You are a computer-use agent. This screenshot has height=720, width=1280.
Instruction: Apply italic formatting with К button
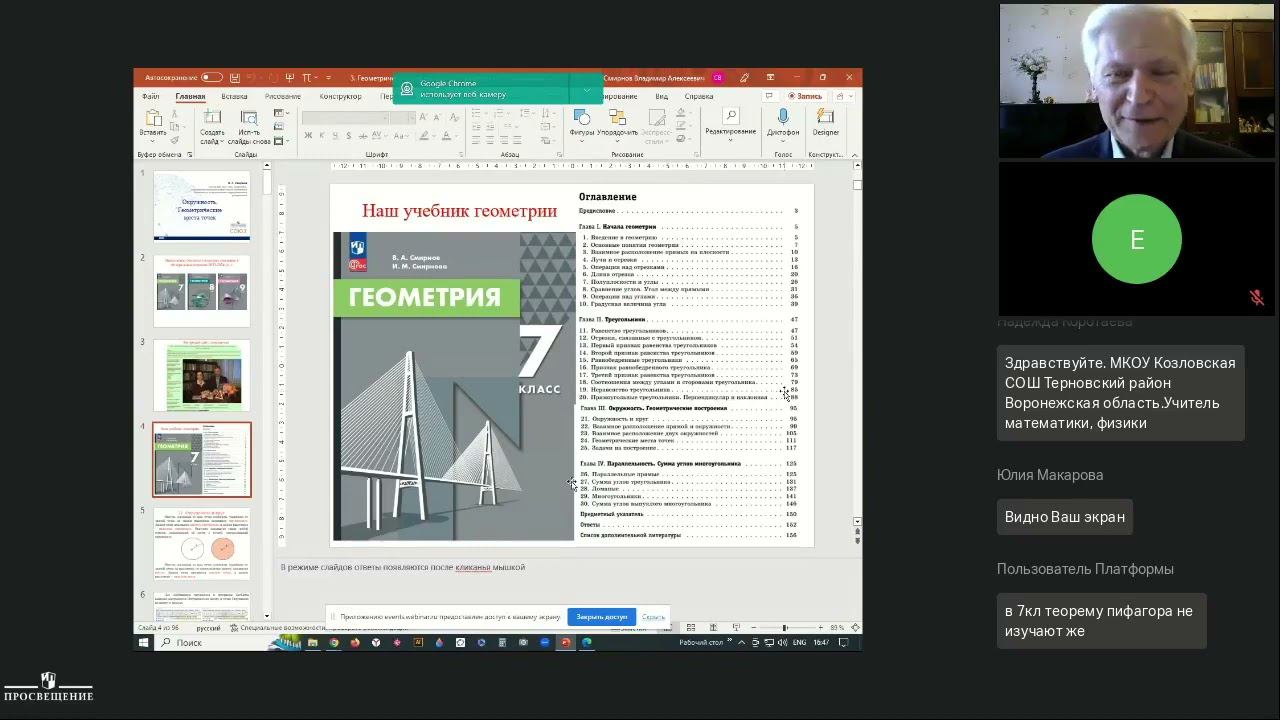[x=321, y=136]
